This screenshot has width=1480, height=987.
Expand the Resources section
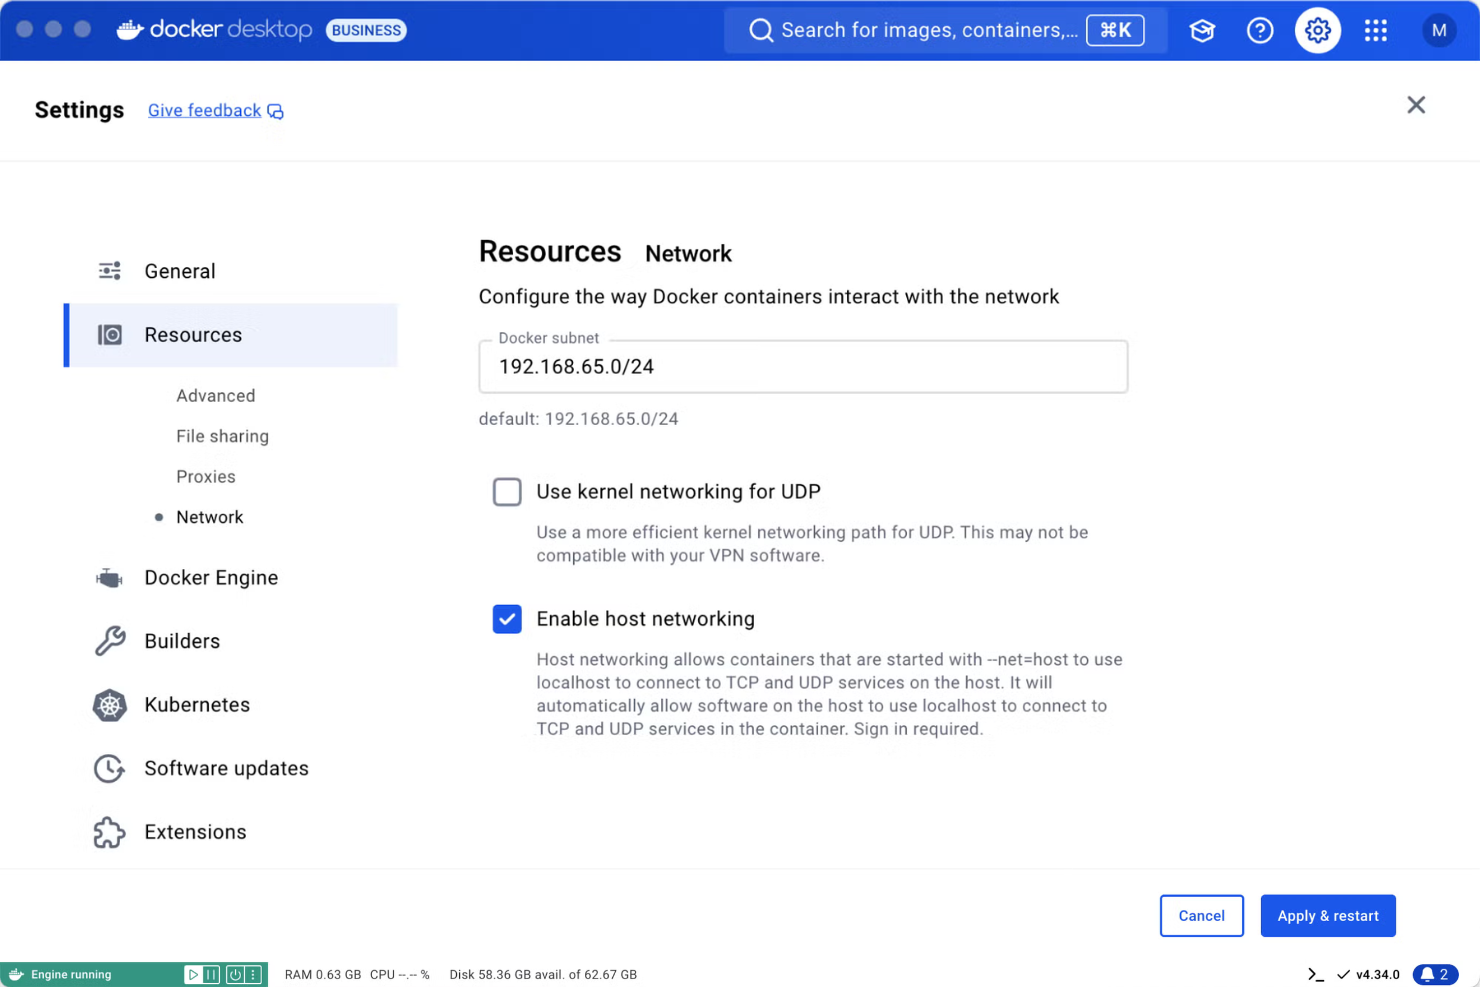click(x=193, y=335)
